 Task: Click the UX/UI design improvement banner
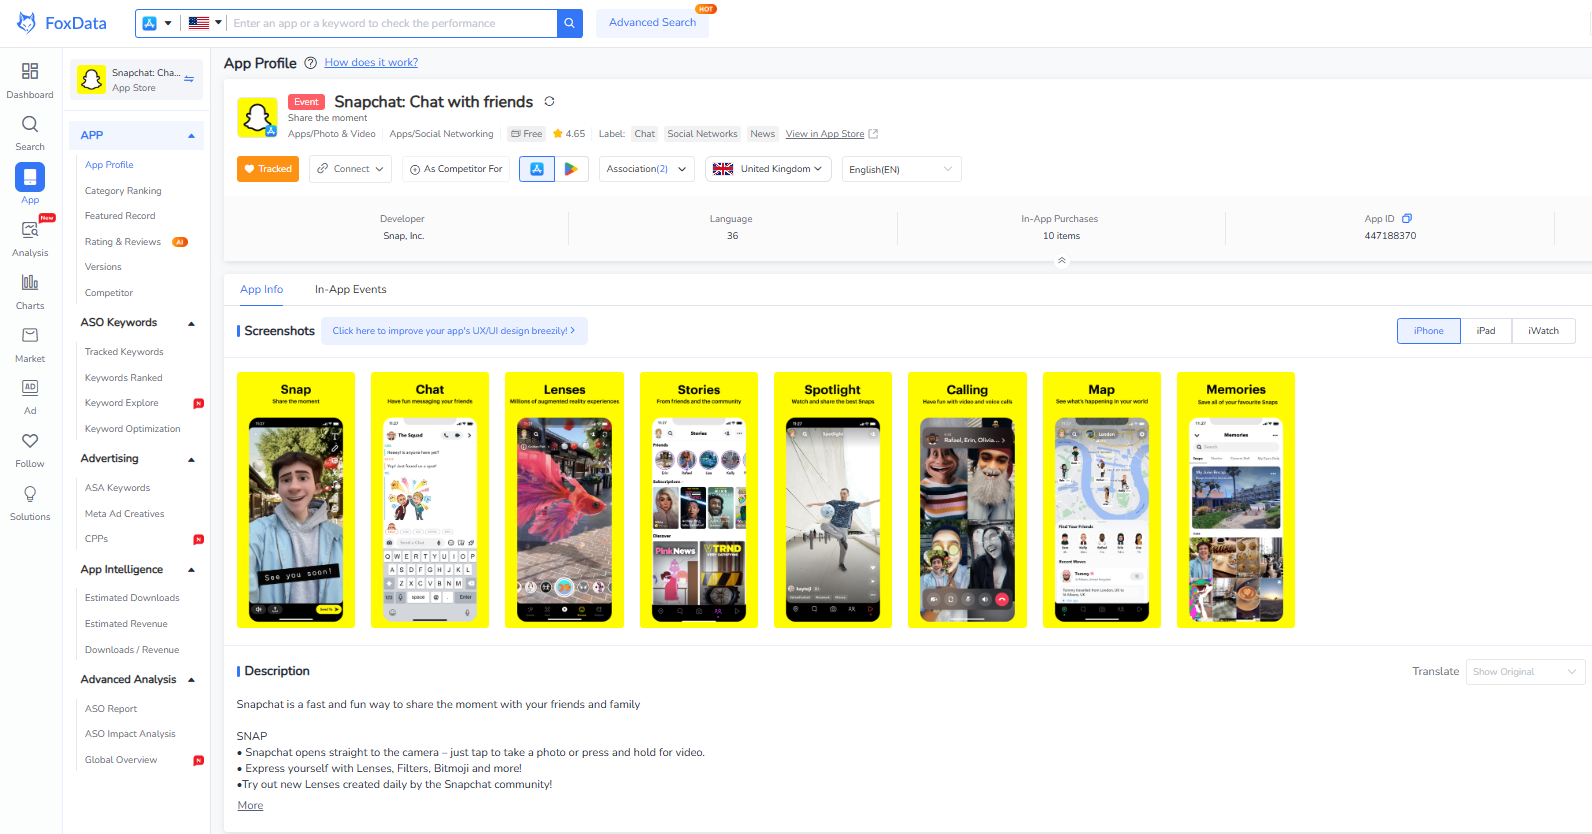pos(454,331)
